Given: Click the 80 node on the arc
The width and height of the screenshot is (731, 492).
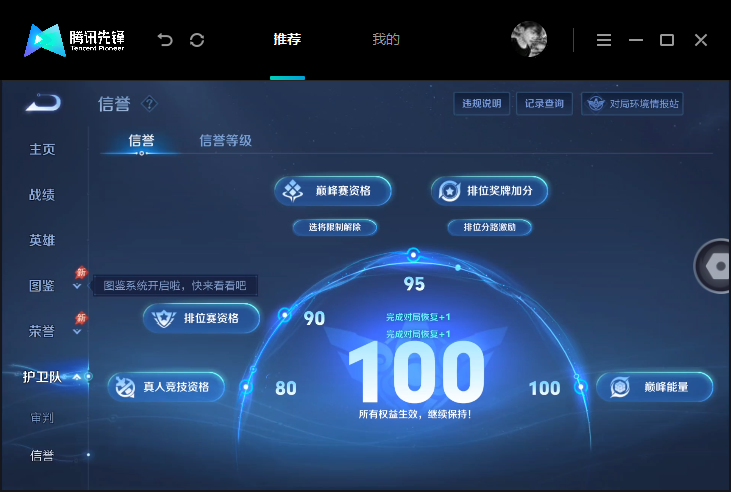Looking at the screenshot, I should point(246,387).
